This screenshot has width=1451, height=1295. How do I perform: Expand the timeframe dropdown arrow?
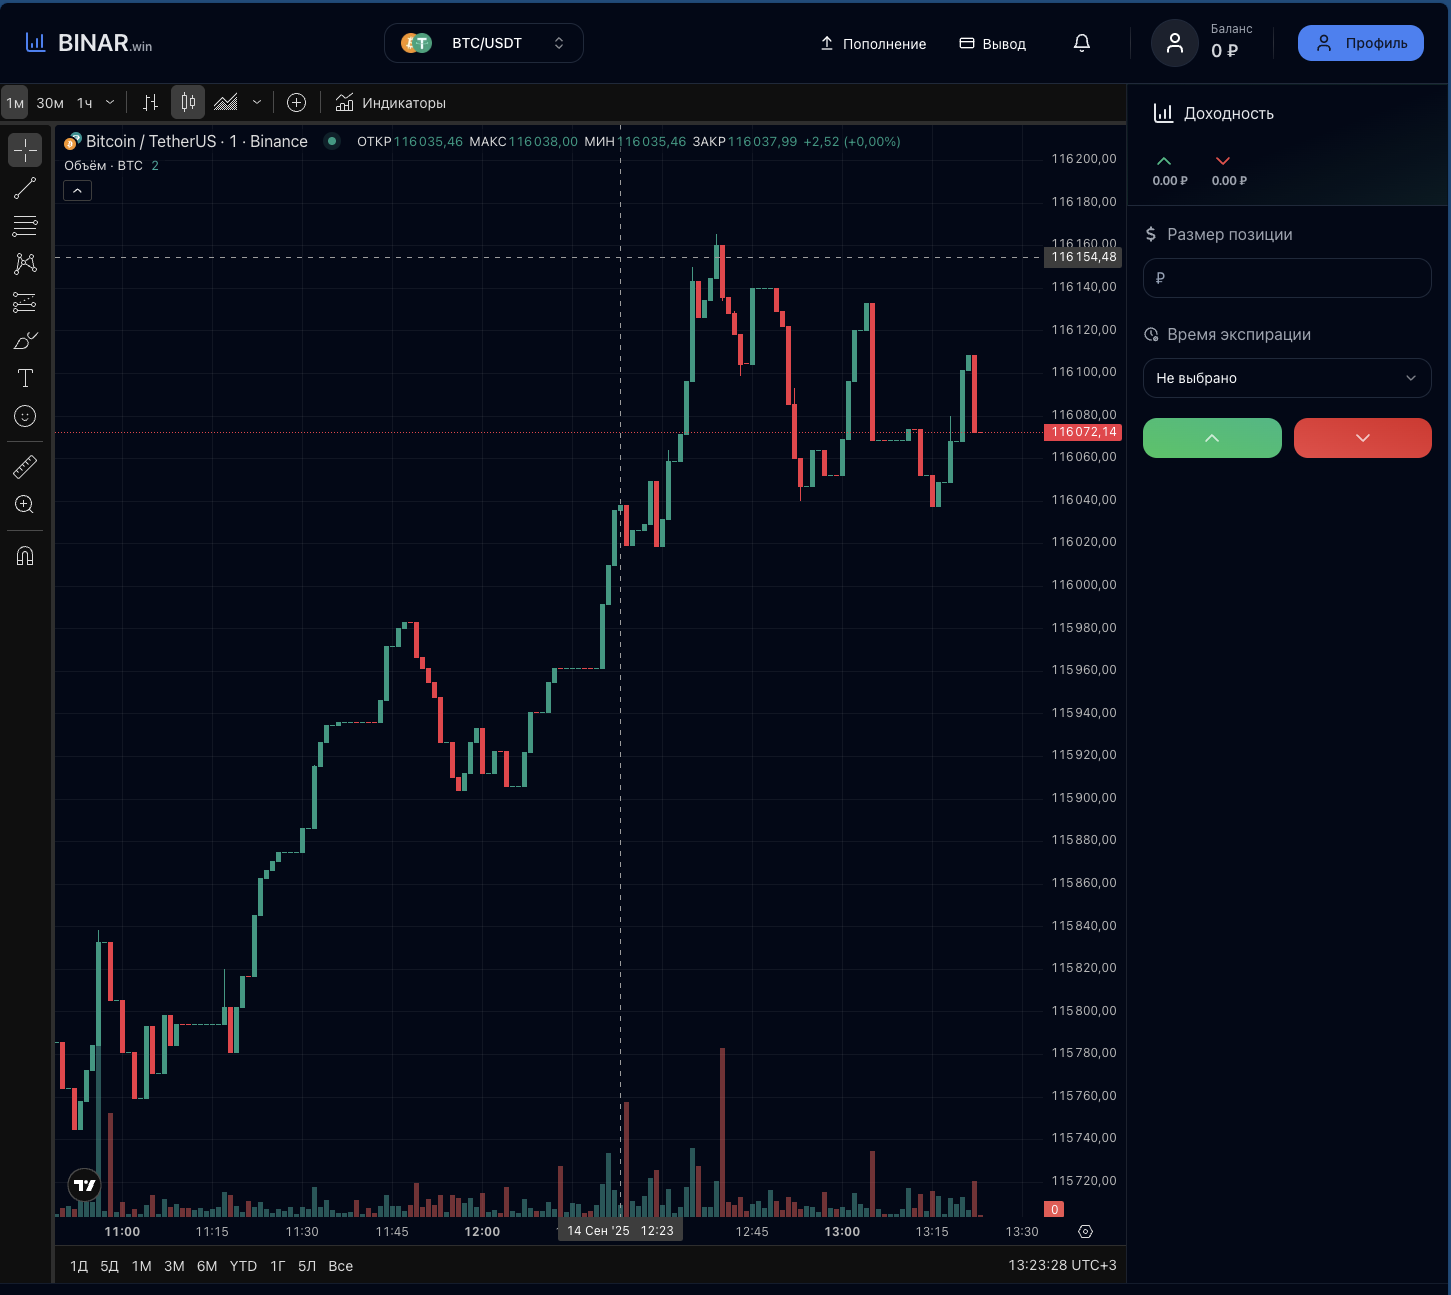pyautogui.click(x=110, y=102)
